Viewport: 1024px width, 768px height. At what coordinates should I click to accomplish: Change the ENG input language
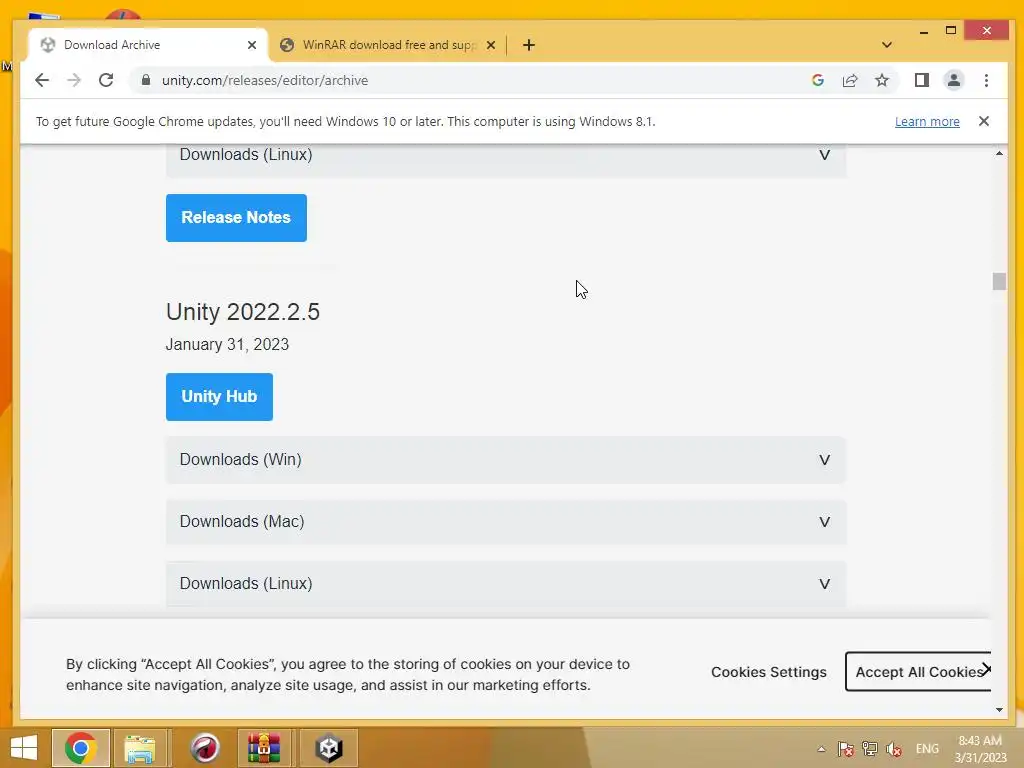point(927,749)
